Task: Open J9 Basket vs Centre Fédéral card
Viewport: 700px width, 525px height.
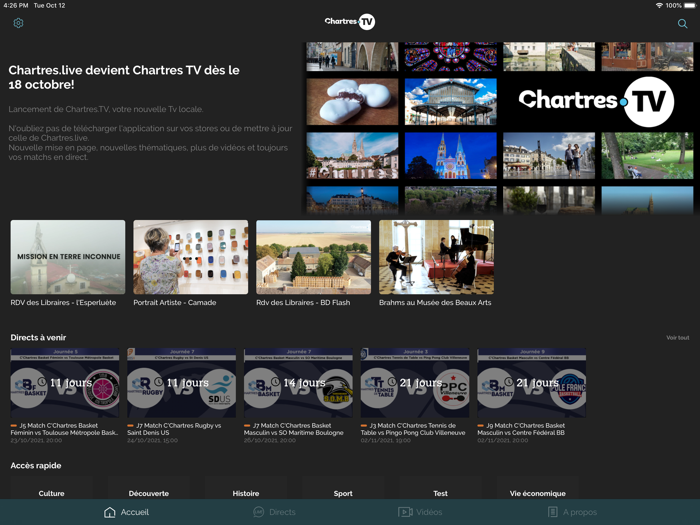Action: [532, 383]
